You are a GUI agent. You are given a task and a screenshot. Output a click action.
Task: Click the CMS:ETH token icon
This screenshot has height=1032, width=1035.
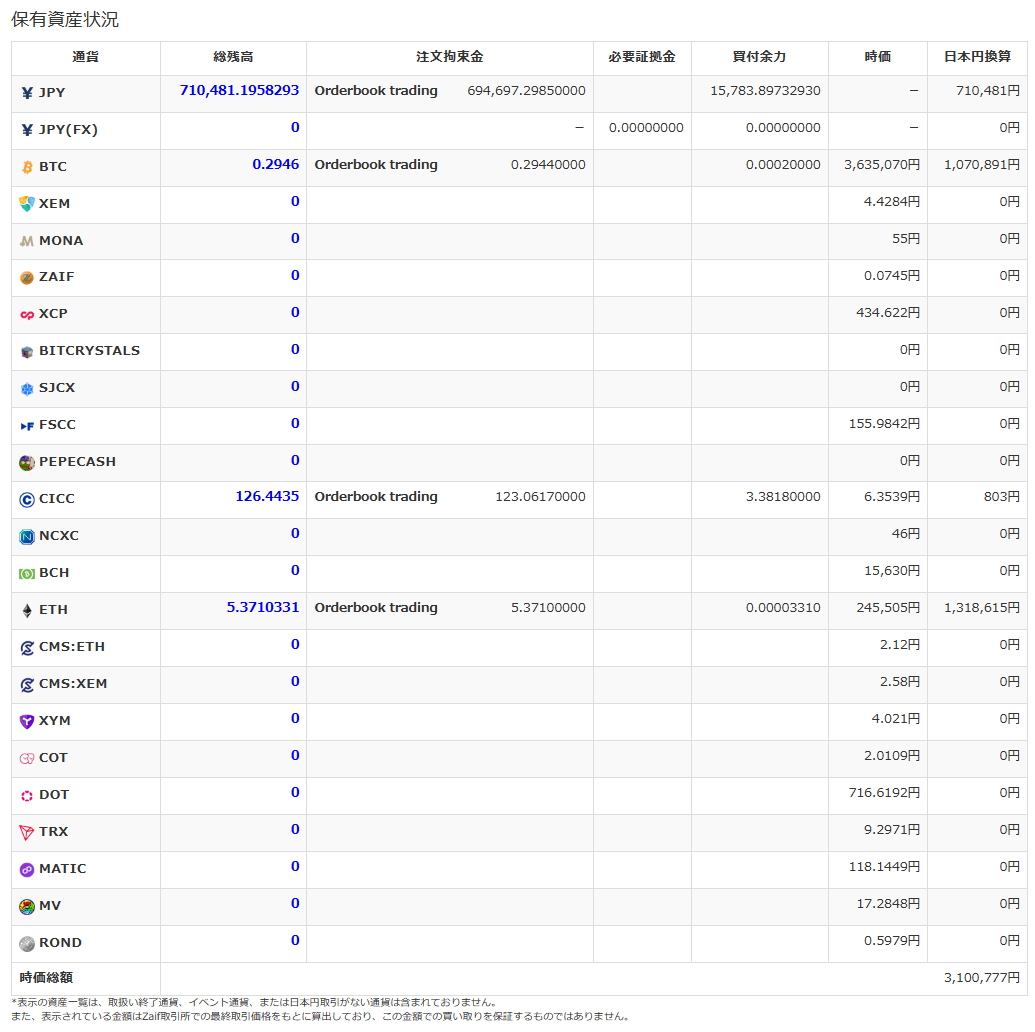[x=27, y=648]
